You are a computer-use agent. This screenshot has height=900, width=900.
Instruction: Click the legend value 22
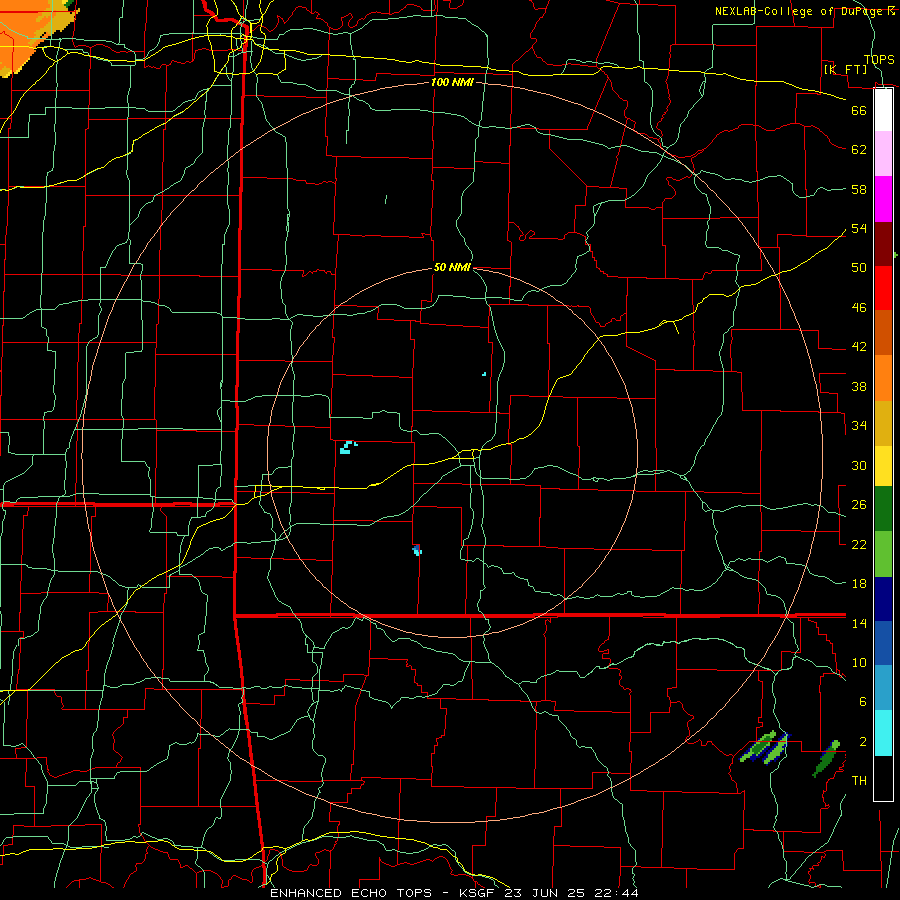859,544
